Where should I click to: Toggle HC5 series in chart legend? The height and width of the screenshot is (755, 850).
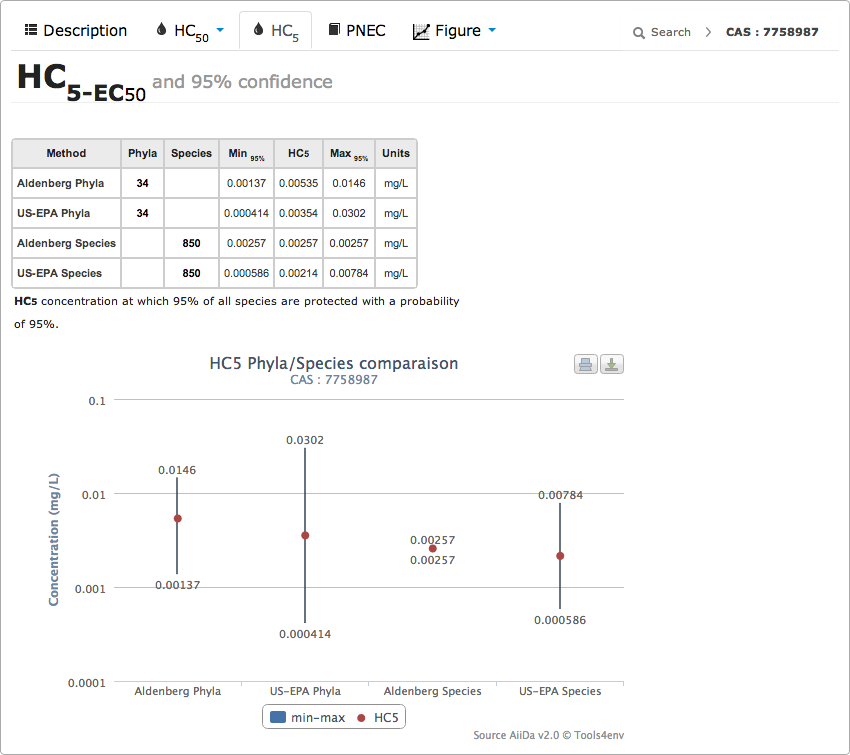(384, 717)
